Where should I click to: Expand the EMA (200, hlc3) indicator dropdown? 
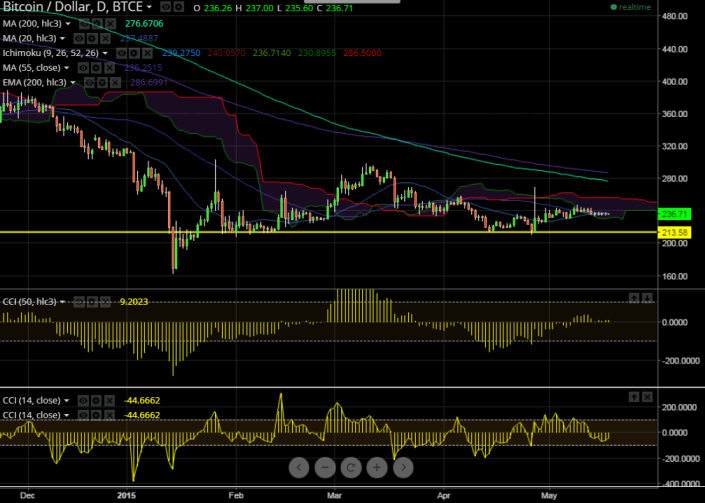click(73, 83)
